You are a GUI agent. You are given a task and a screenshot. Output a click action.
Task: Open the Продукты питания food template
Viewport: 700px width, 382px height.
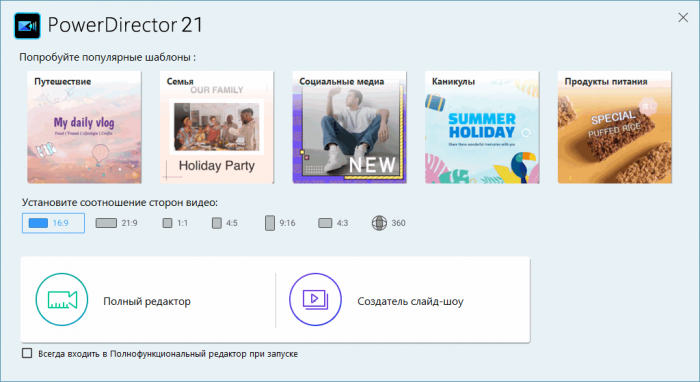click(615, 127)
